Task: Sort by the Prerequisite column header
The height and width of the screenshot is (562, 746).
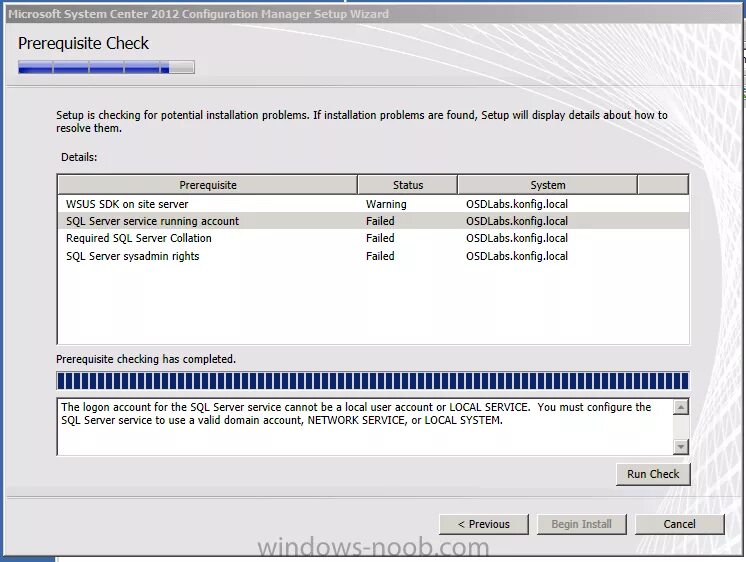Action: [x=207, y=185]
